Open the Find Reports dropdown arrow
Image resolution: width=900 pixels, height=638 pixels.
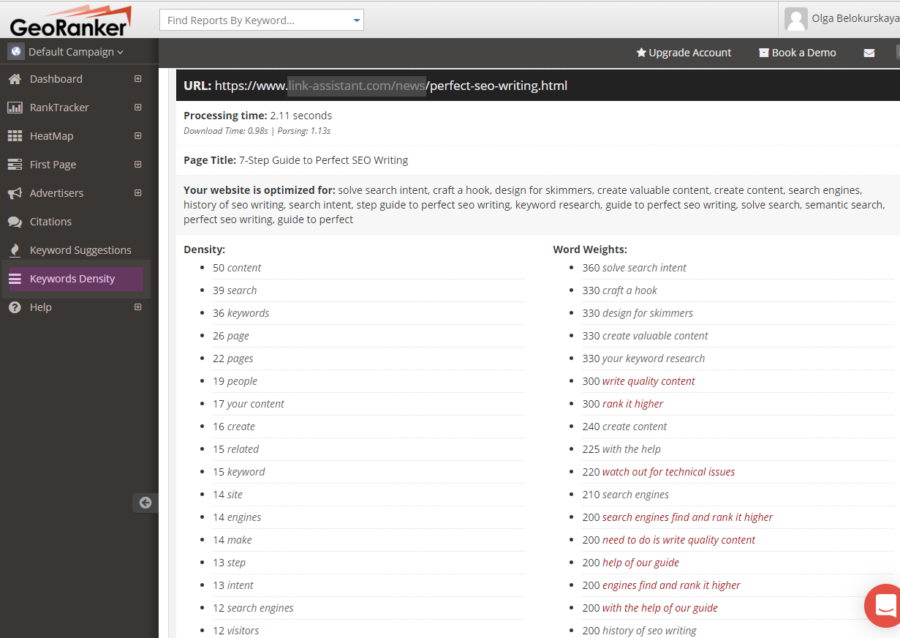click(356, 21)
